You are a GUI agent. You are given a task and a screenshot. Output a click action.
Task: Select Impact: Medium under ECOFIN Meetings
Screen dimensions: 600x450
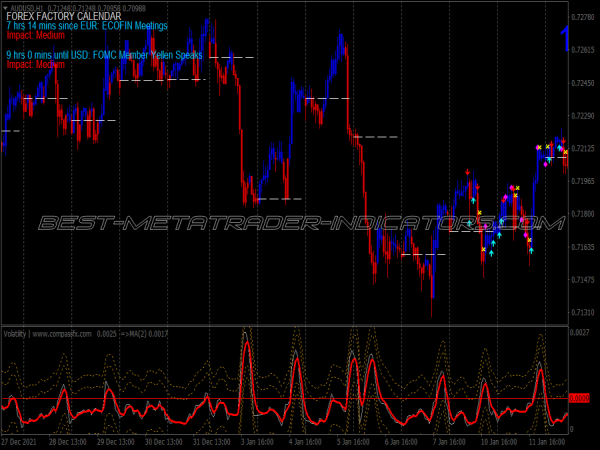tap(36, 35)
